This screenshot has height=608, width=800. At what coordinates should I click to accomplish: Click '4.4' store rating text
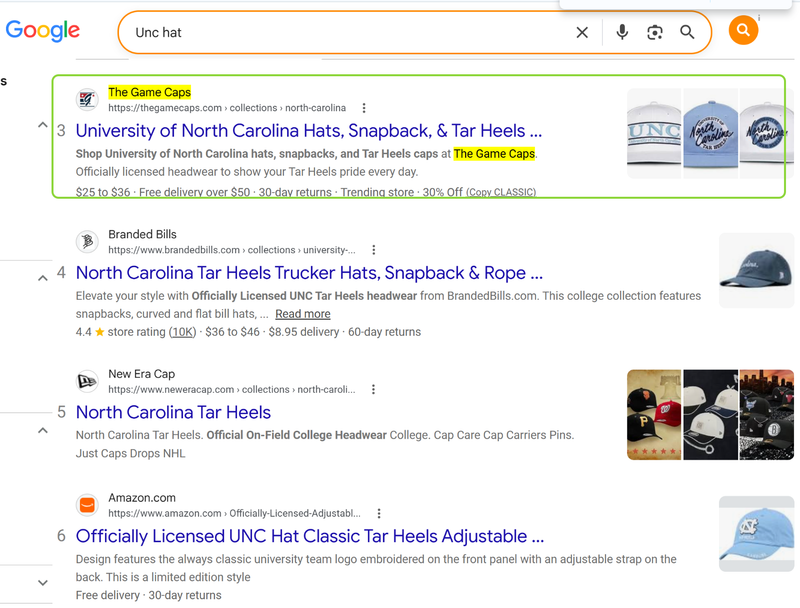pyautogui.click(x=84, y=332)
